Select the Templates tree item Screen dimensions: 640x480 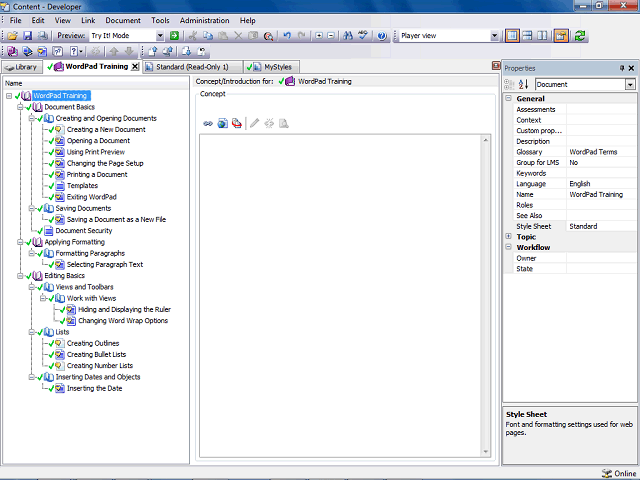point(82,186)
